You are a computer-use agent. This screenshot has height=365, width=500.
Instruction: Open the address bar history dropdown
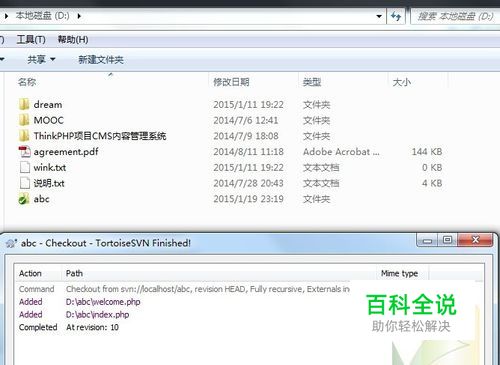[379, 16]
